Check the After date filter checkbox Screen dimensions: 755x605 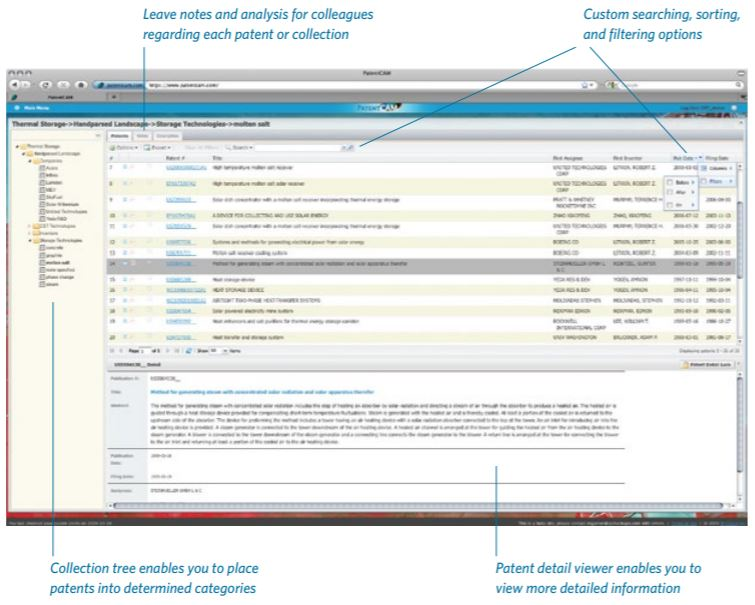point(669,192)
